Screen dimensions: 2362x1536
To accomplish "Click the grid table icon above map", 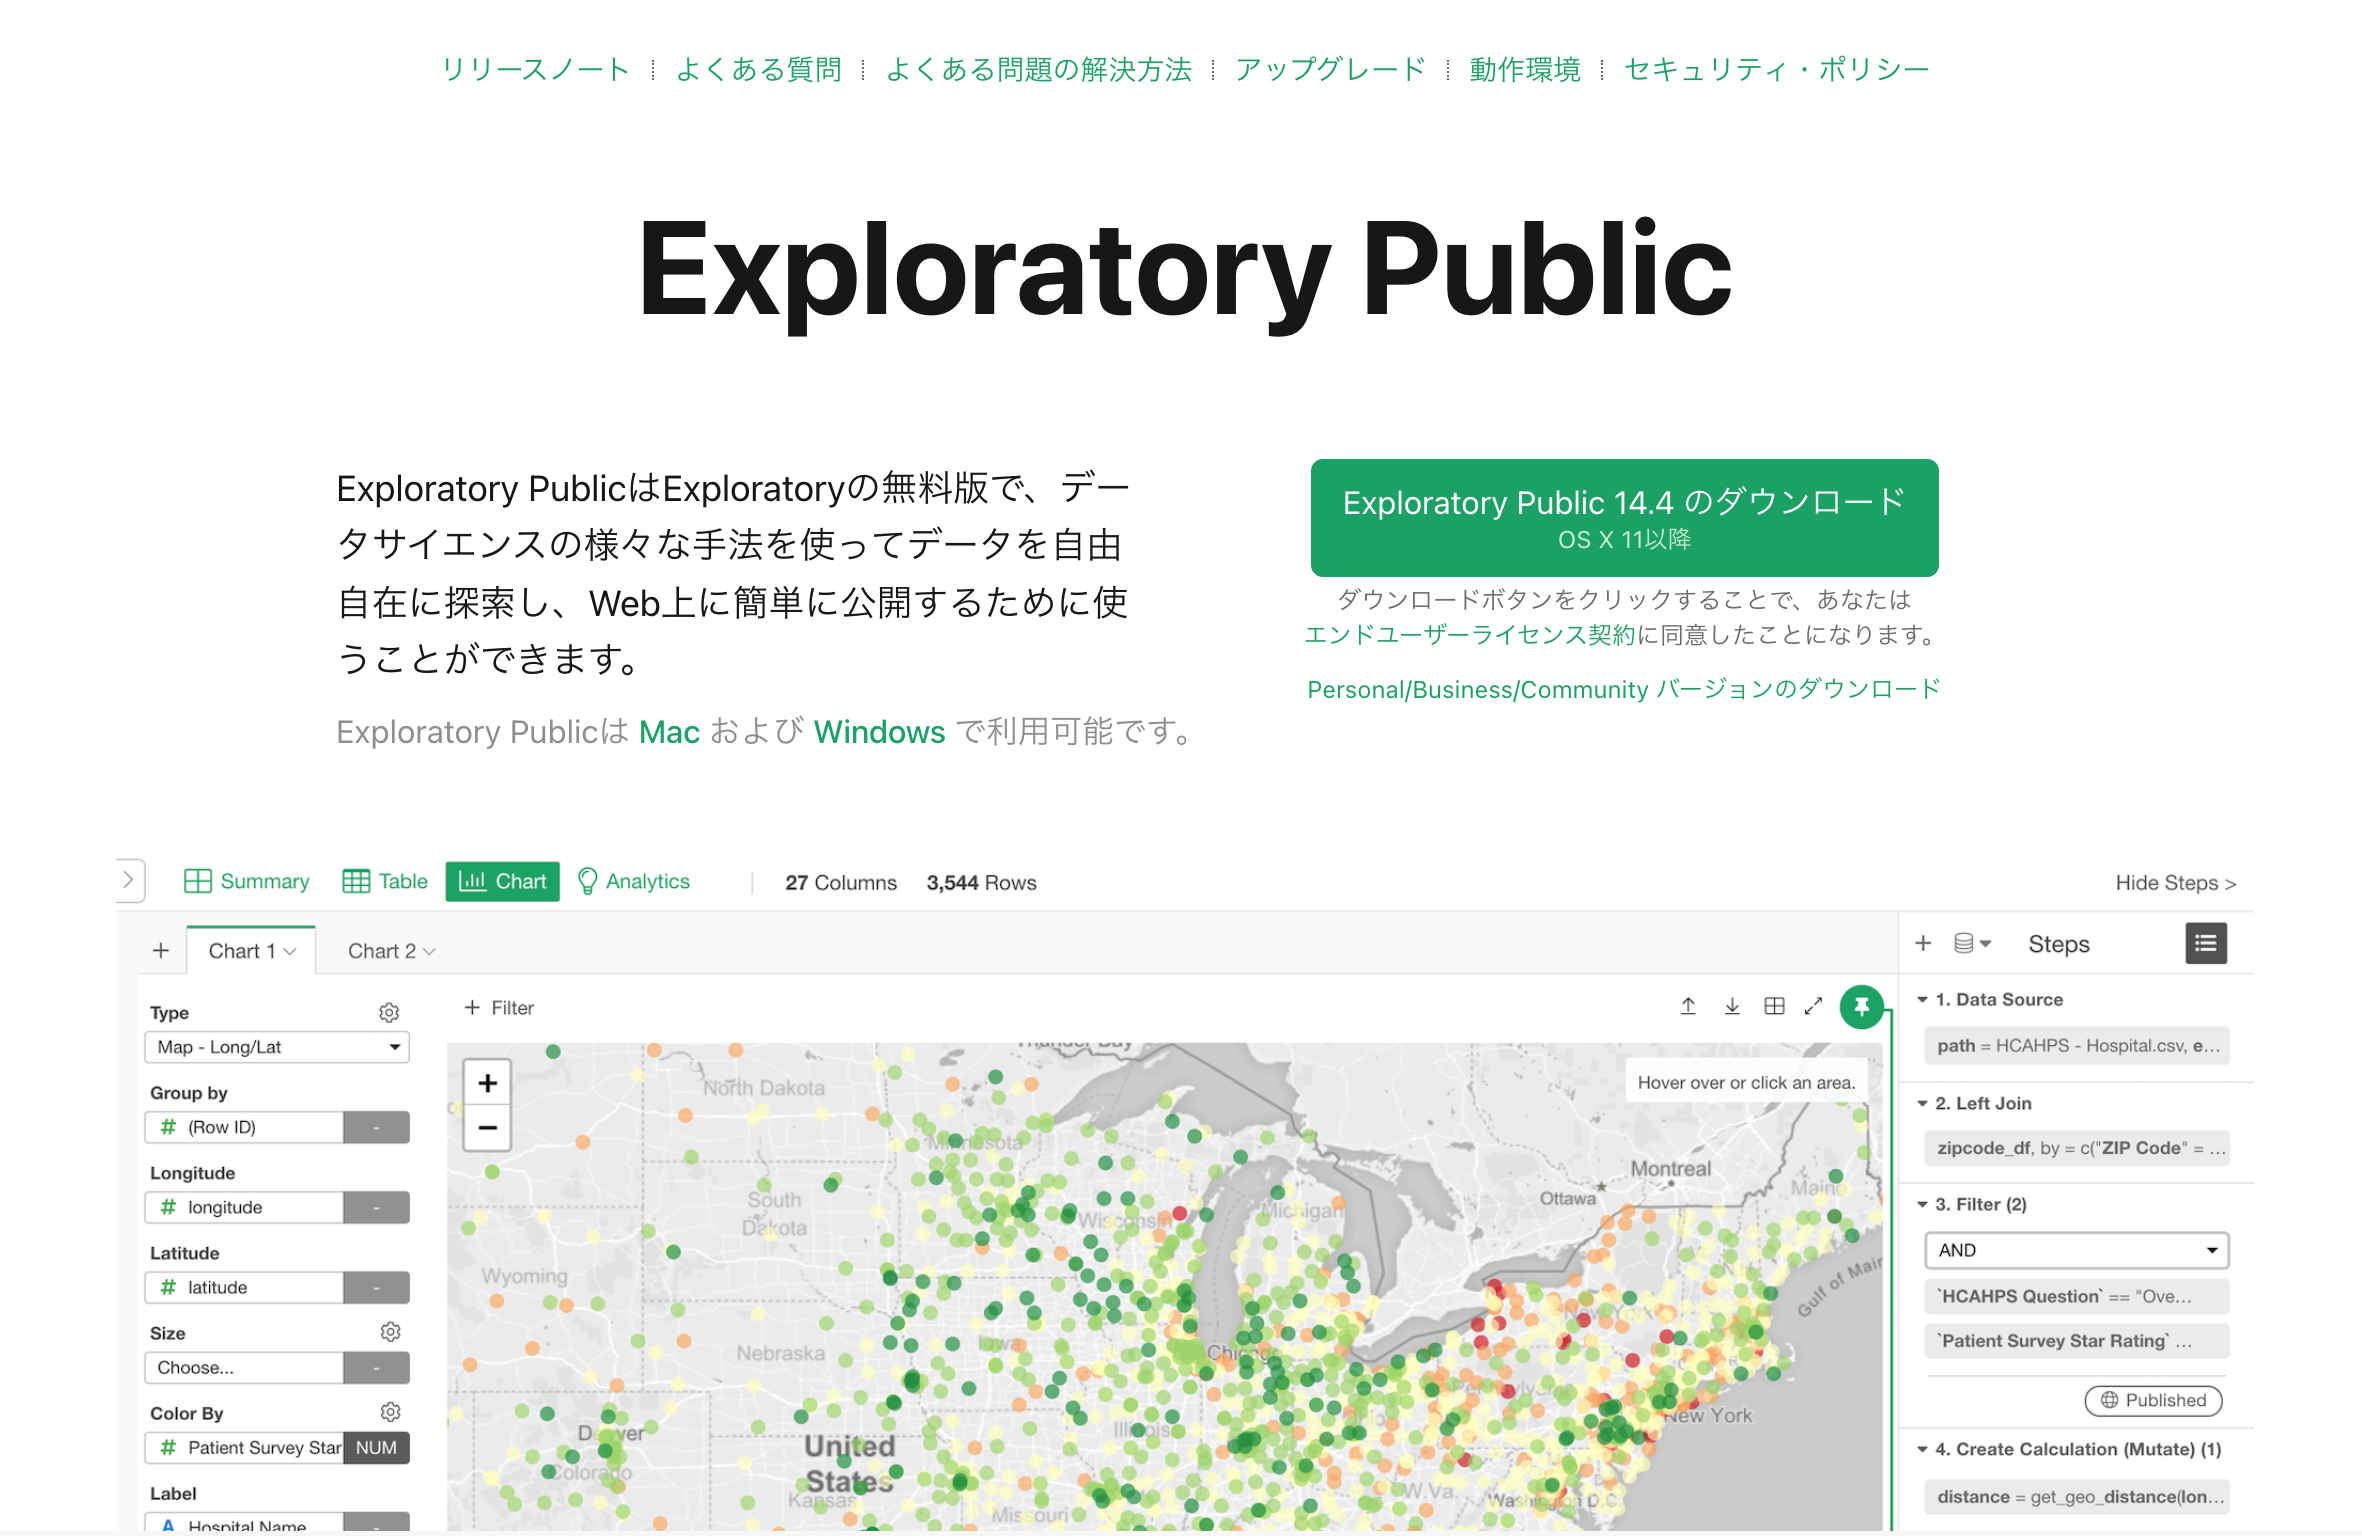I will pos(1774,1006).
